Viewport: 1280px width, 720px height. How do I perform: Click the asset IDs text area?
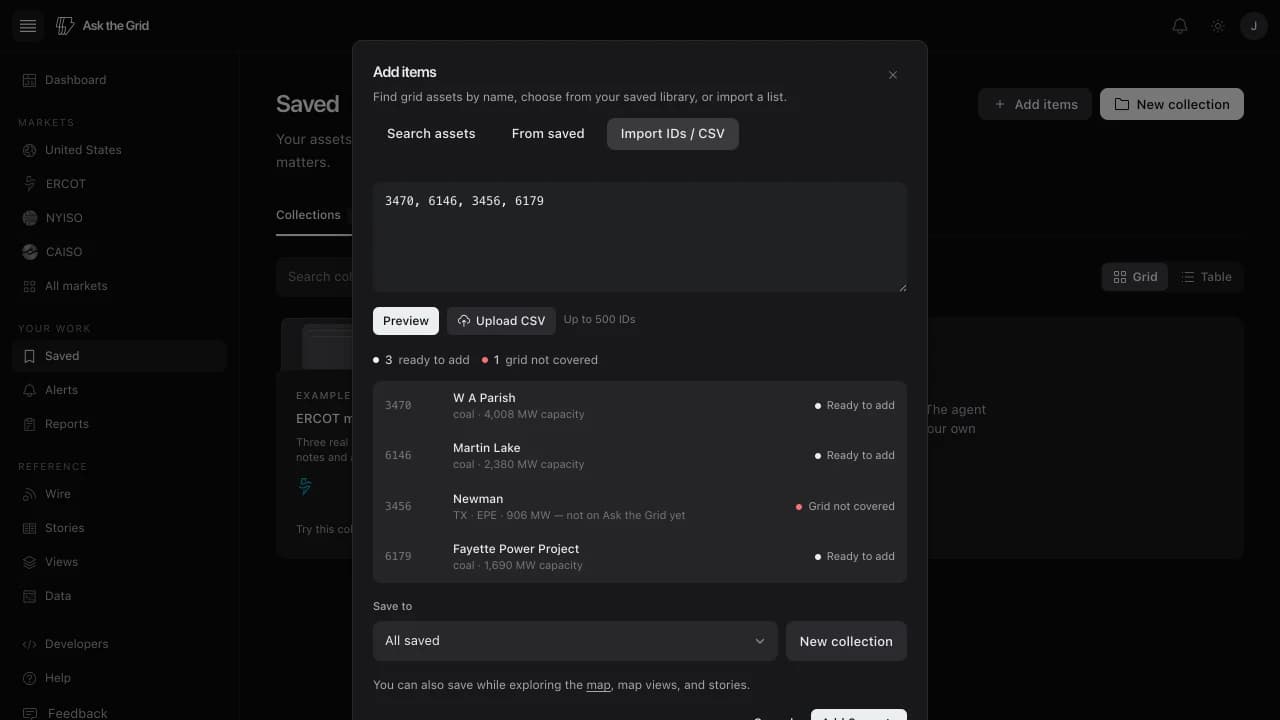(x=640, y=237)
